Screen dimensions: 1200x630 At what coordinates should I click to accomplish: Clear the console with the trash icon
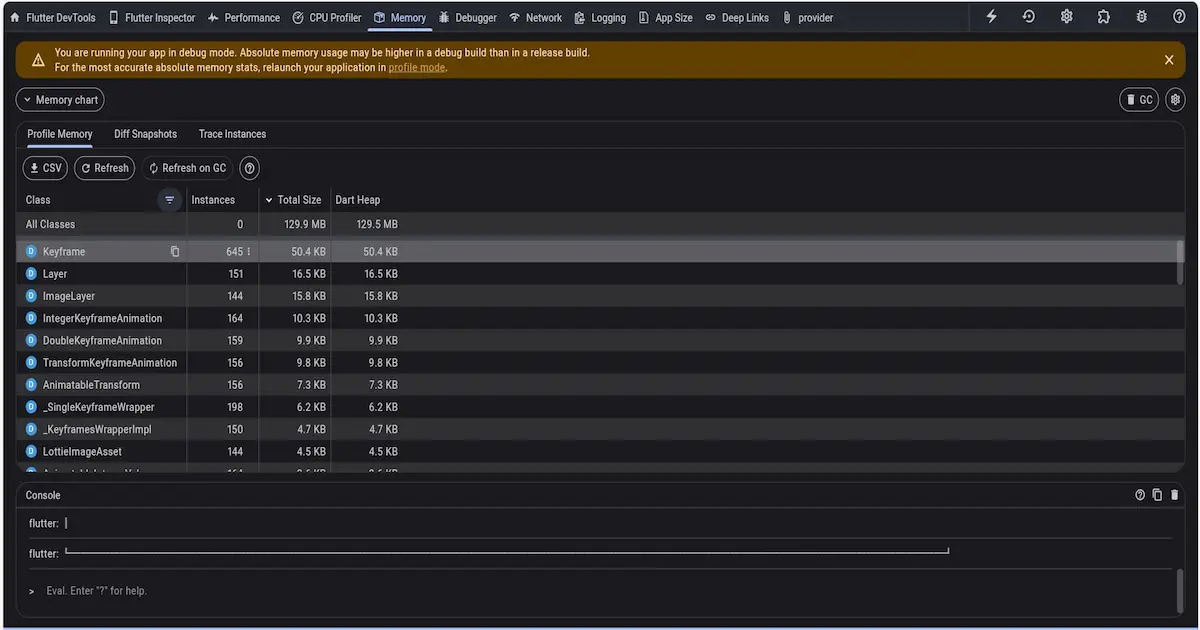(1175, 495)
